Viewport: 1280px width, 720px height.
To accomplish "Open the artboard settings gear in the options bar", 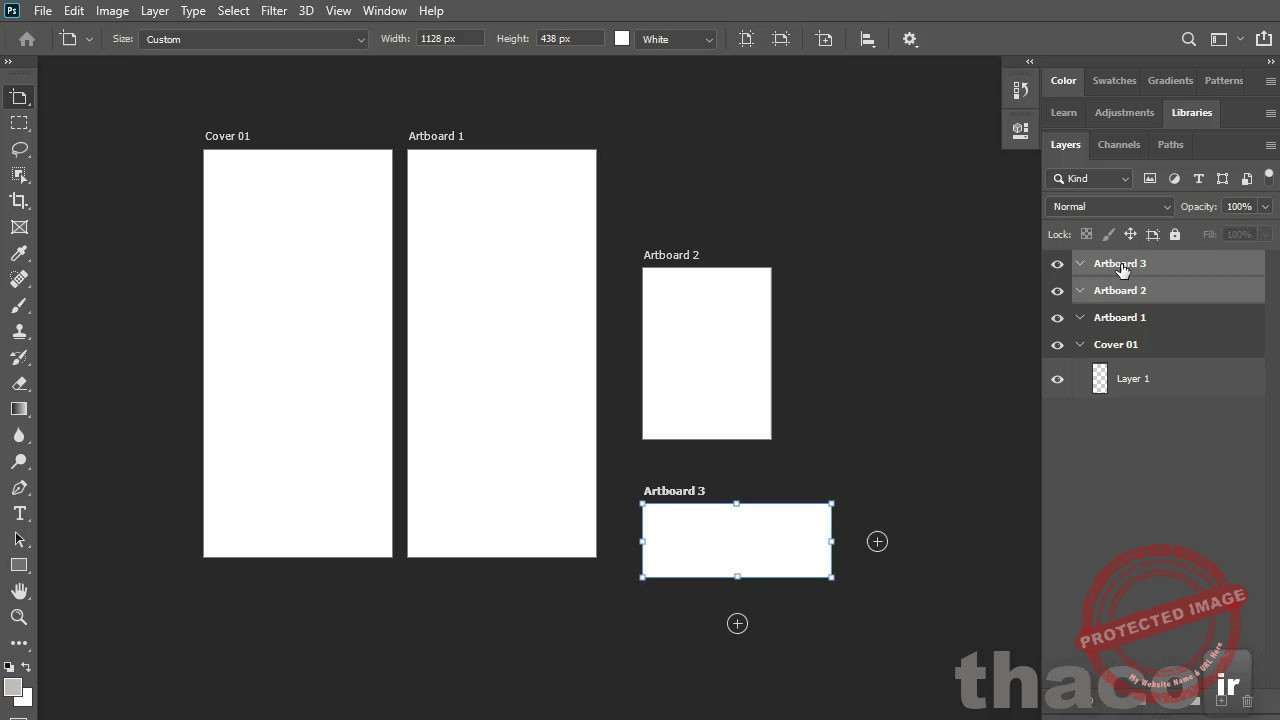I will tap(909, 38).
